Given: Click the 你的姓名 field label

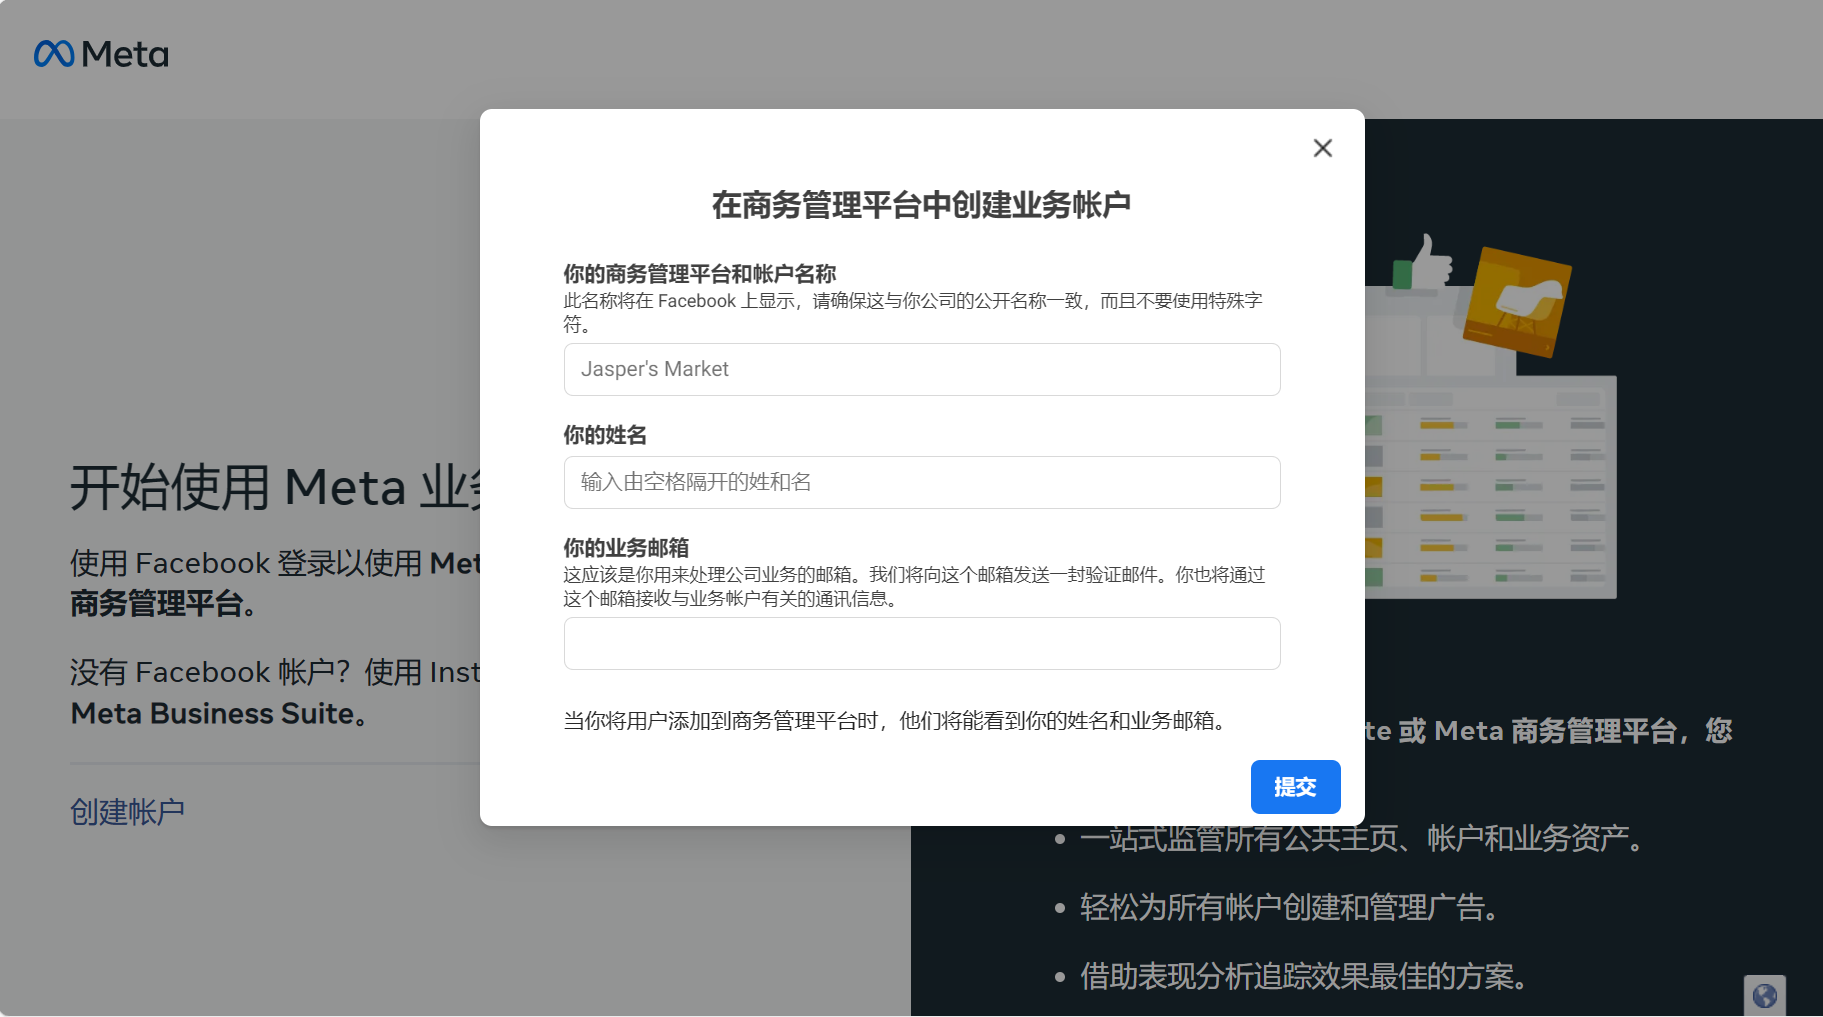Looking at the screenshot, I should coord(605,435).
